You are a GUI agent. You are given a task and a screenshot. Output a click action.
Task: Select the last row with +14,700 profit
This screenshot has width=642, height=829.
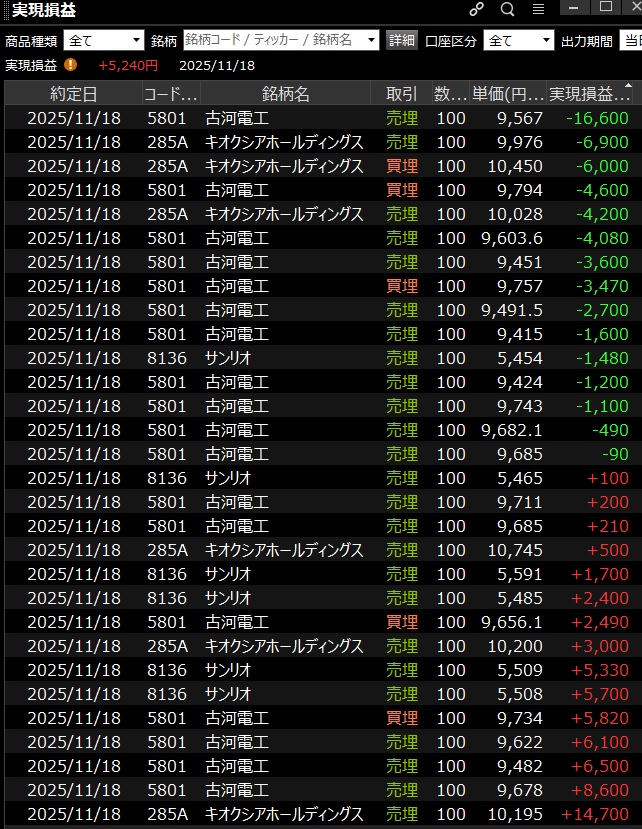point(320,814)
